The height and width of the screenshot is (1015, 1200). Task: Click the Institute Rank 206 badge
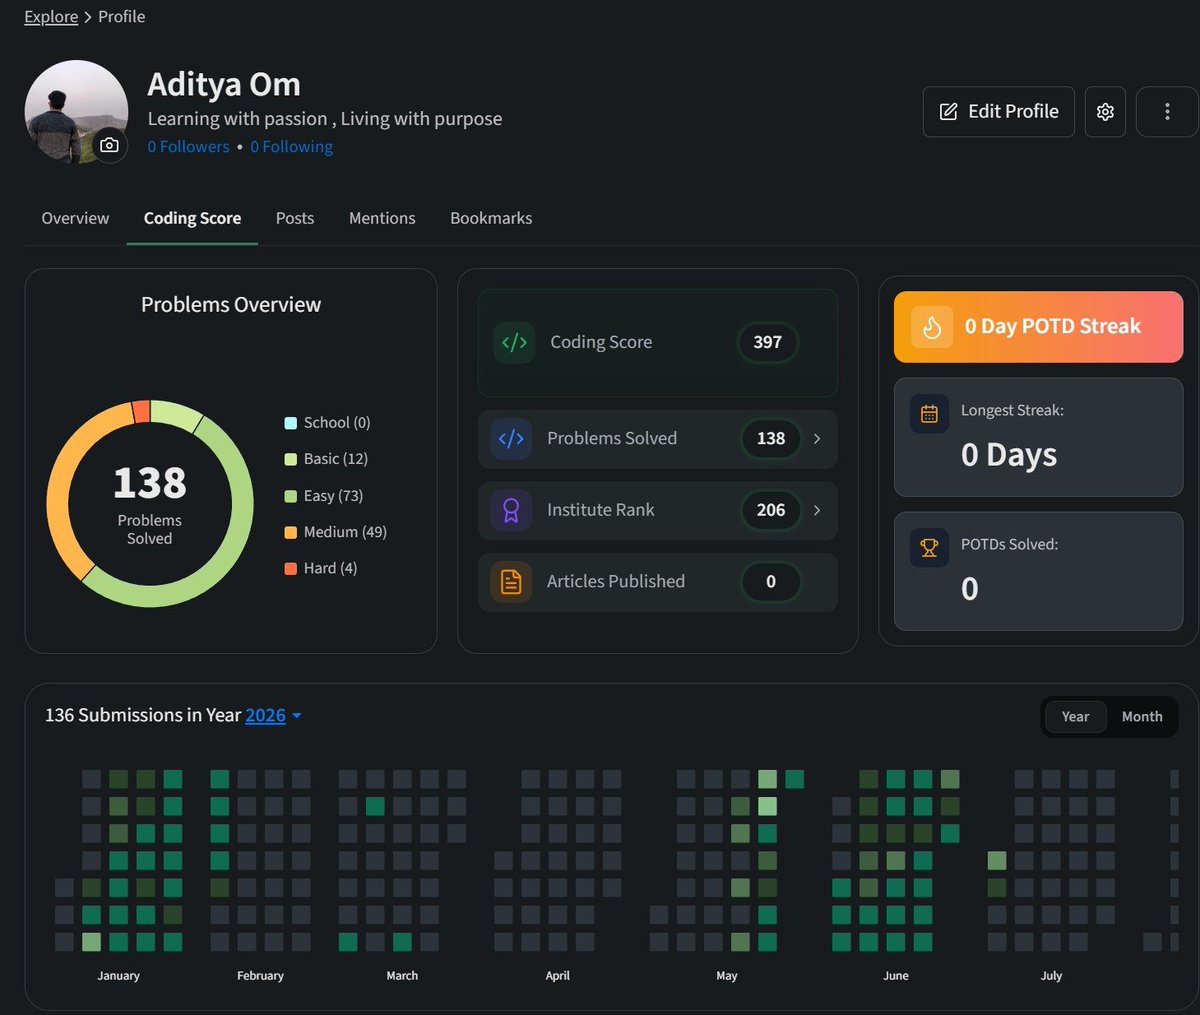coord(771,510)
